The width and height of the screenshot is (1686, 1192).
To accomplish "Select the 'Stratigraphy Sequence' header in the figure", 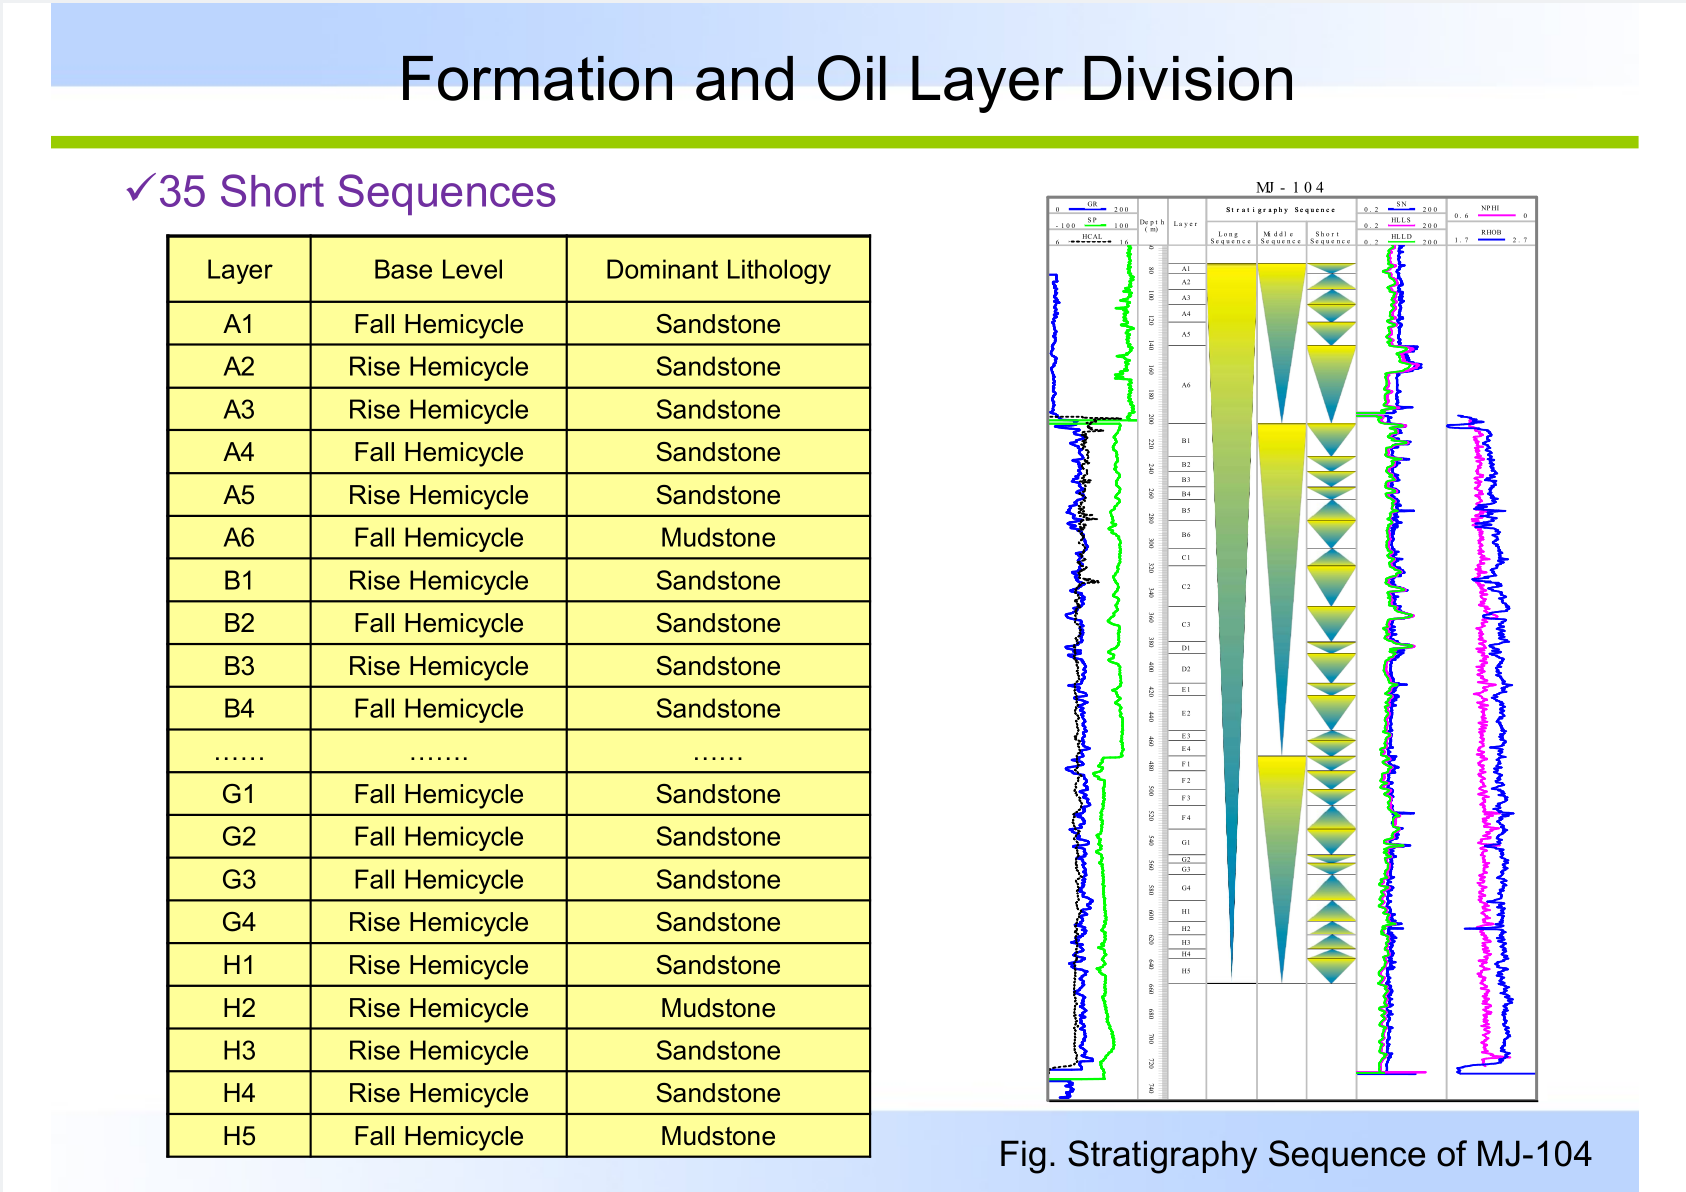I will click(x=1280, y=210).
